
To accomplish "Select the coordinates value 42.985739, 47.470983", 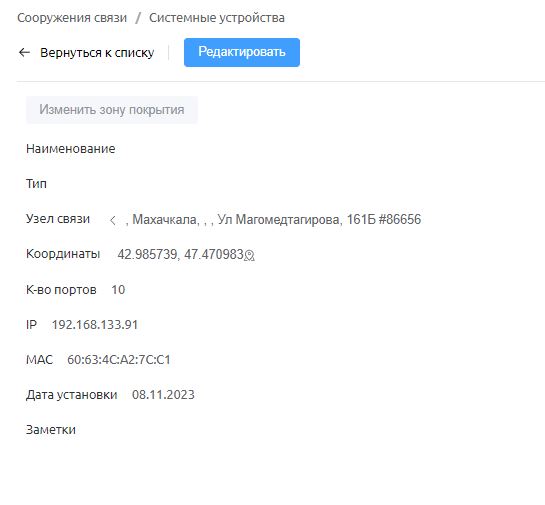I will tap(180, 254).
